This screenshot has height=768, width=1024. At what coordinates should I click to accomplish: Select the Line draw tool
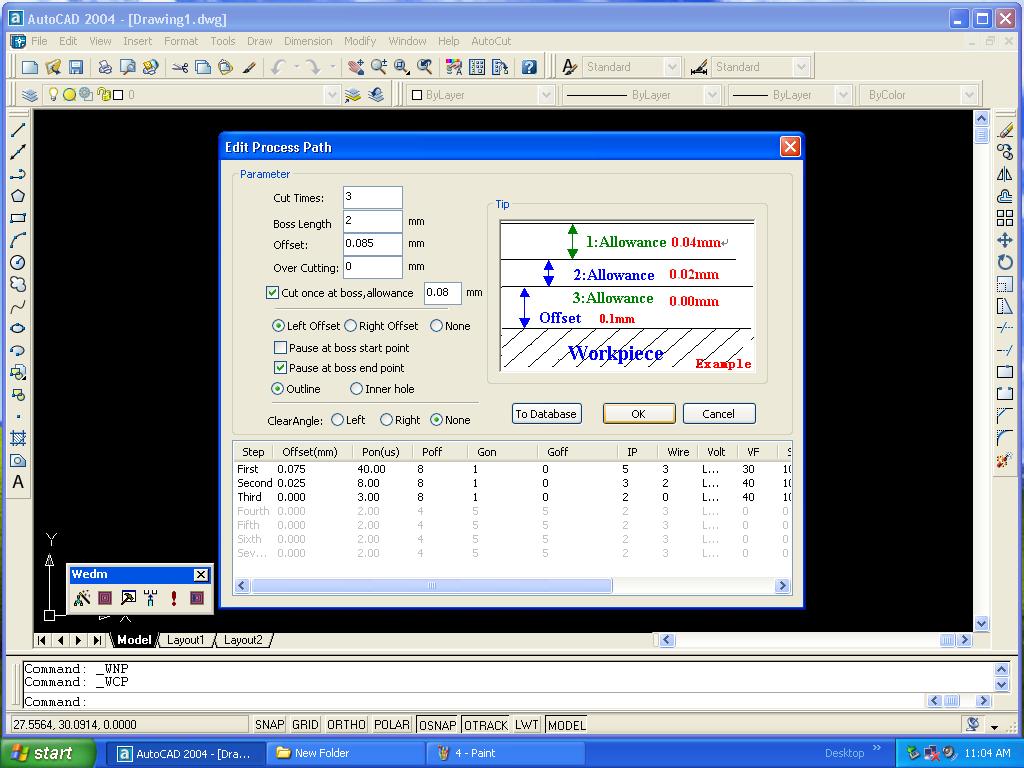coord(18,130)
